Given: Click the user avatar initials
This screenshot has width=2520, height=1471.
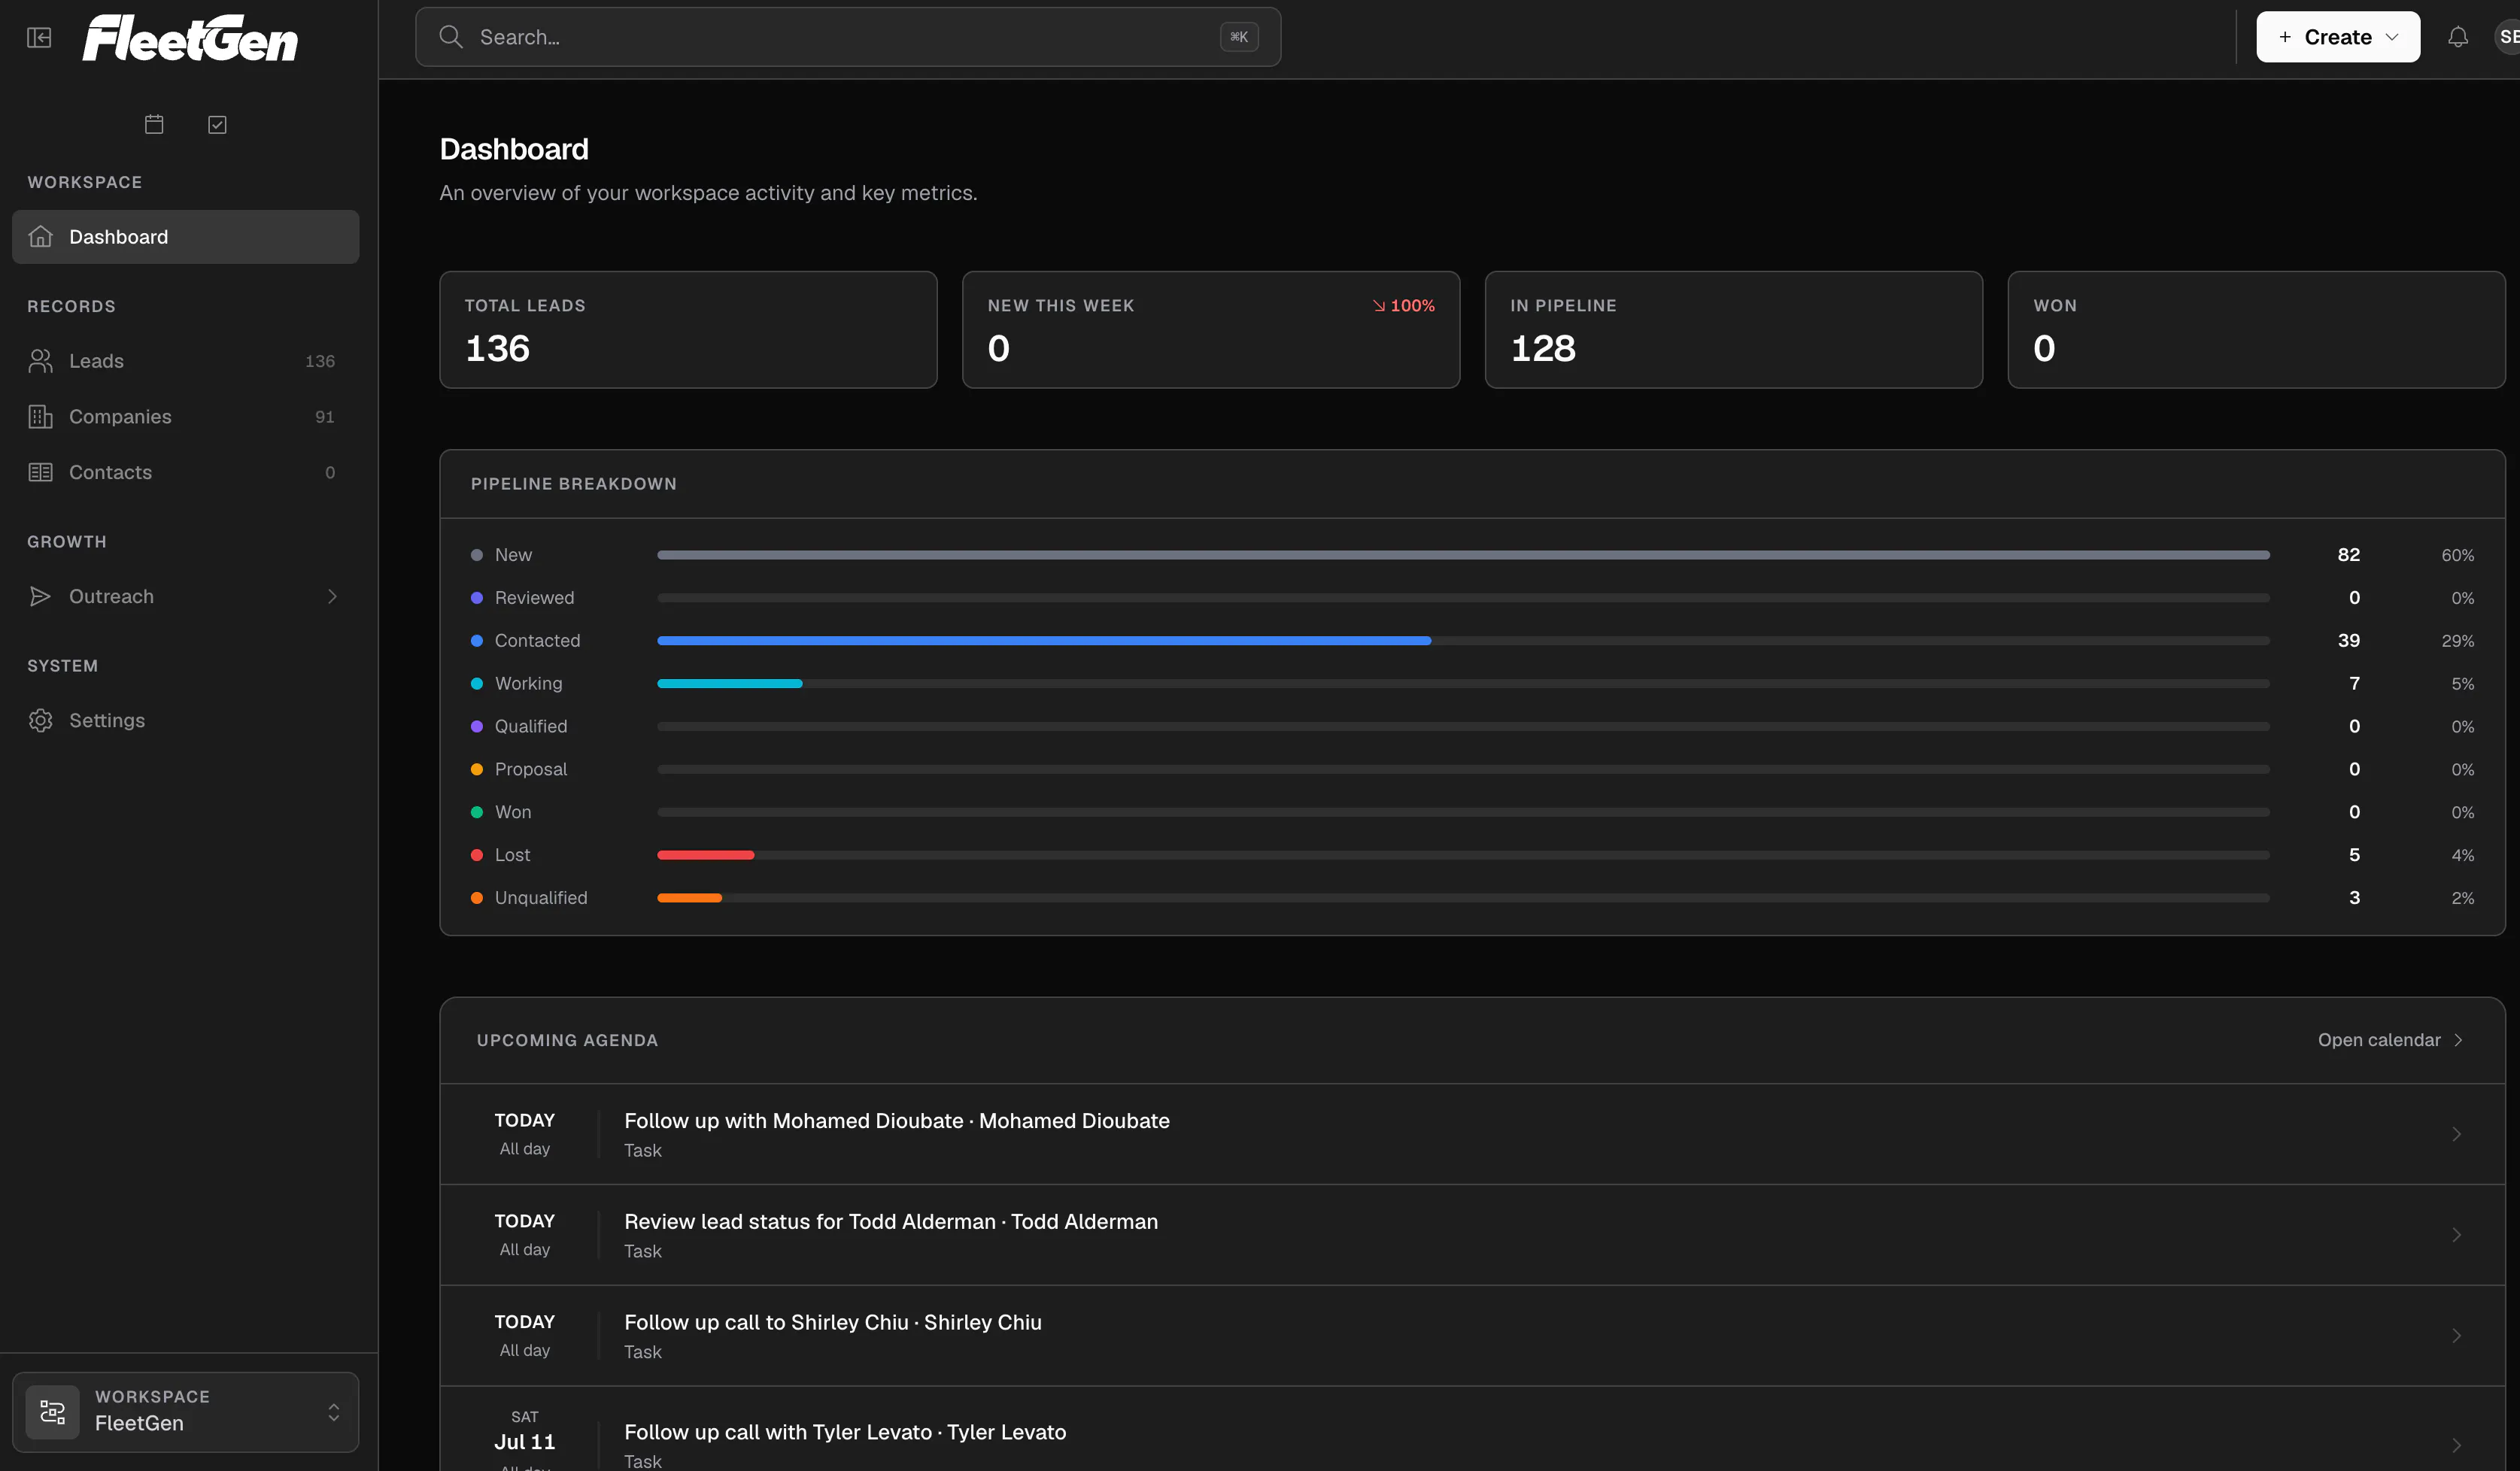Looking at the screenshot, I should click(x=2507, y=37).
